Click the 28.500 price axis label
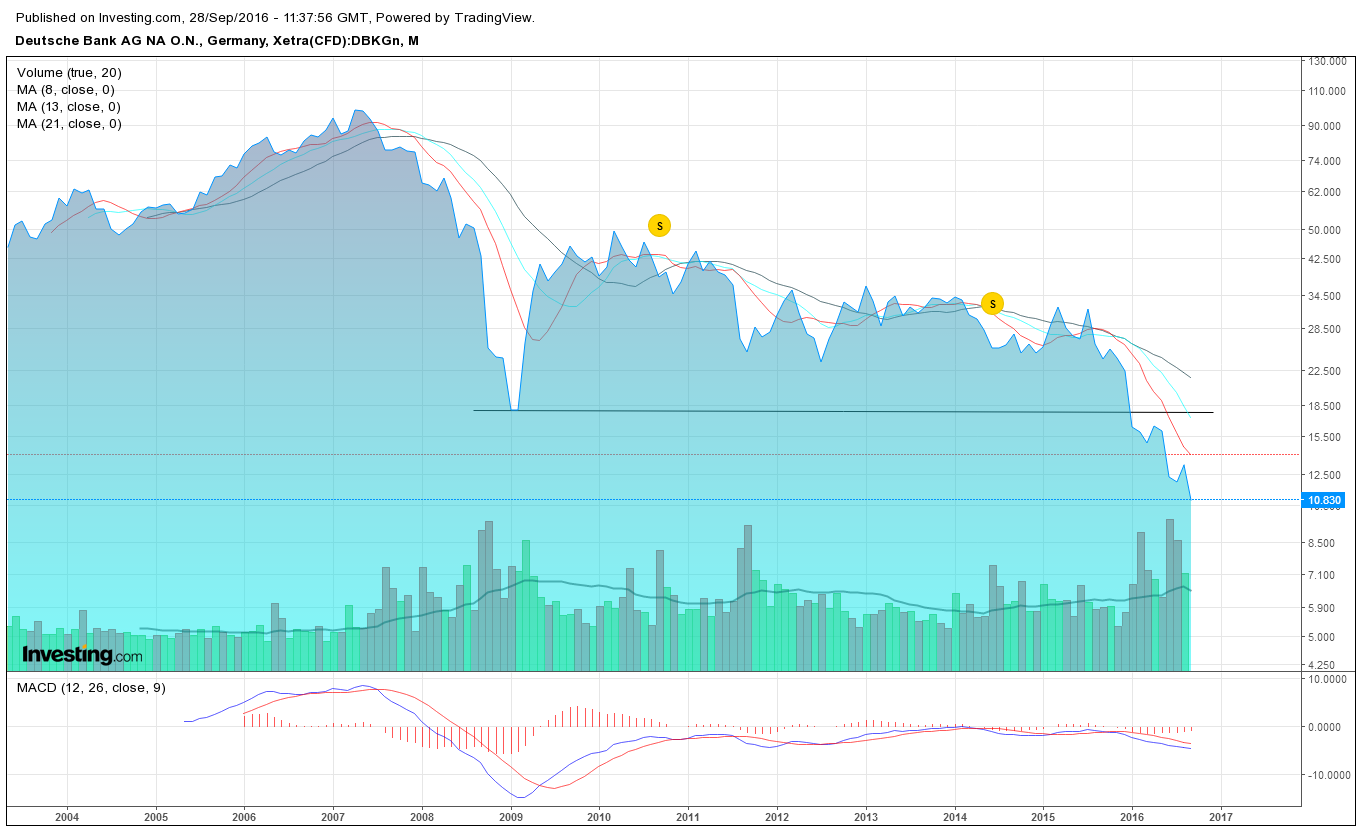The height and width of the screenshot is (830, 1362). pos(1327,329)
